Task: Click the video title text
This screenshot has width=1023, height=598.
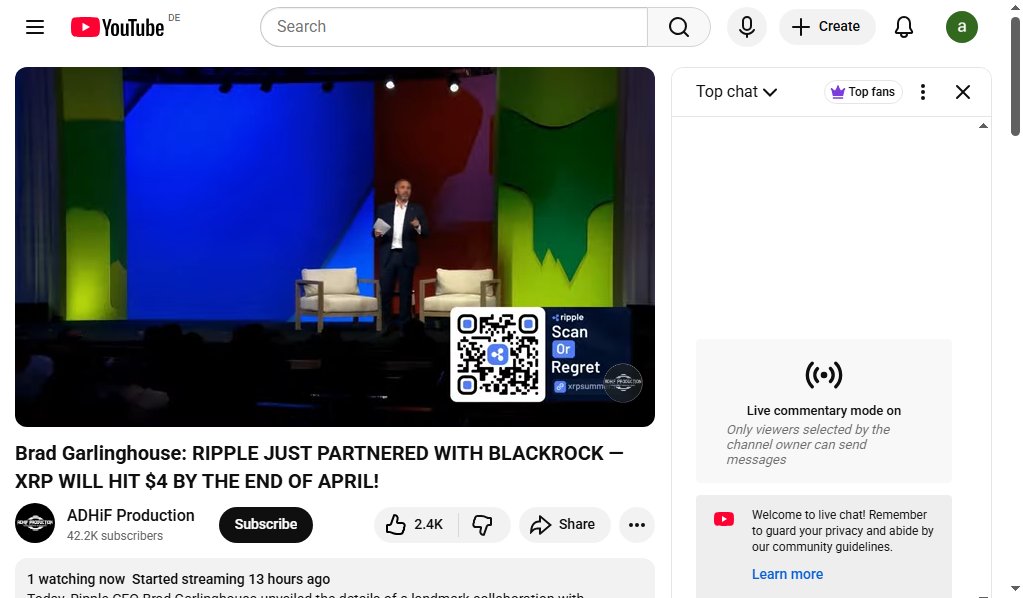Action: click(x=319, y=467)
